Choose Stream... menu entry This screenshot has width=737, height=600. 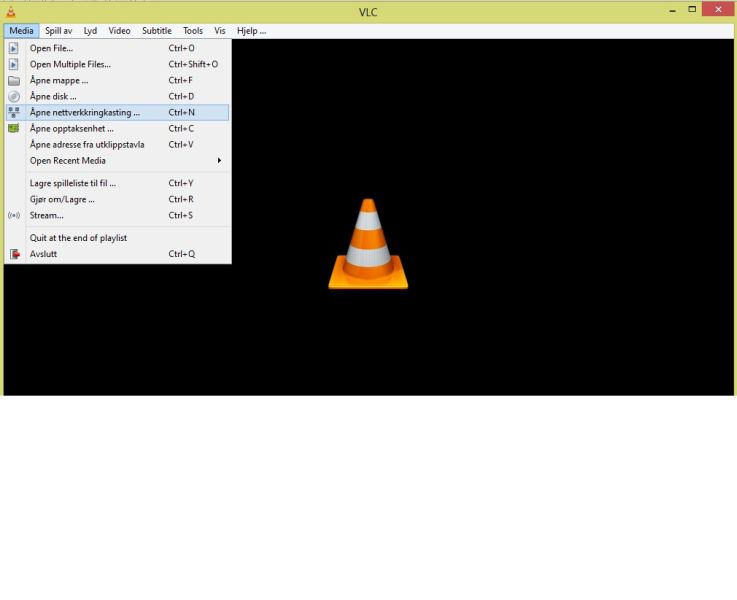(118, 215)
